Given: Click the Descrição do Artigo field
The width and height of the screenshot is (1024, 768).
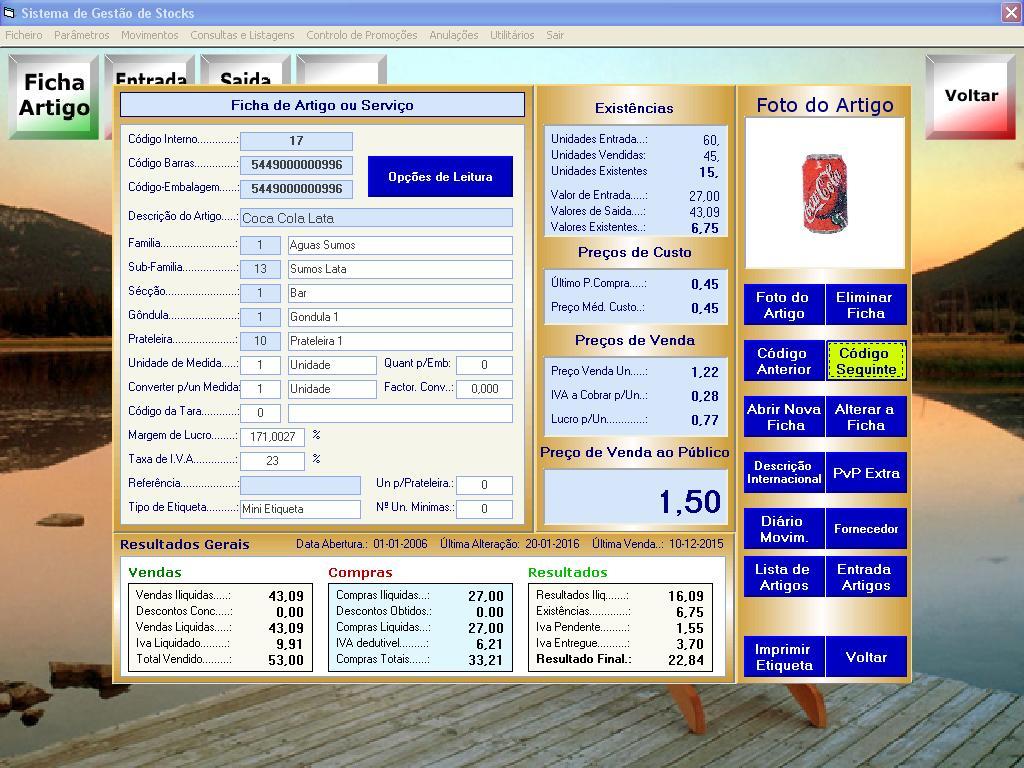Looking at the screenshot, I should [x=376, y=218].
